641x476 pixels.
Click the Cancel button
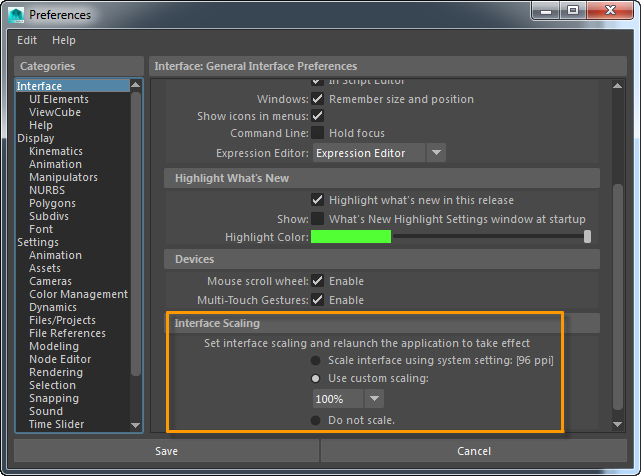[x=474, y=451]
